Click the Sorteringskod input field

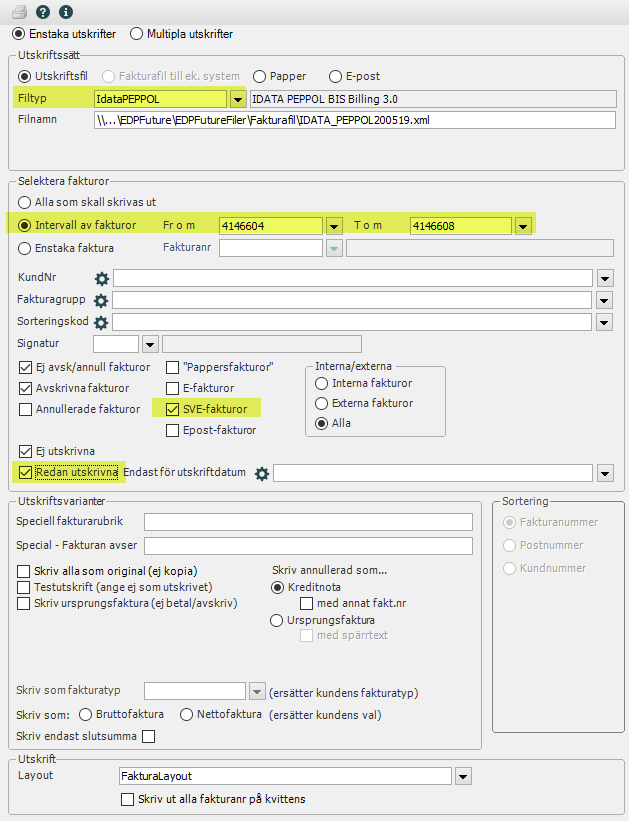point(352,323)
